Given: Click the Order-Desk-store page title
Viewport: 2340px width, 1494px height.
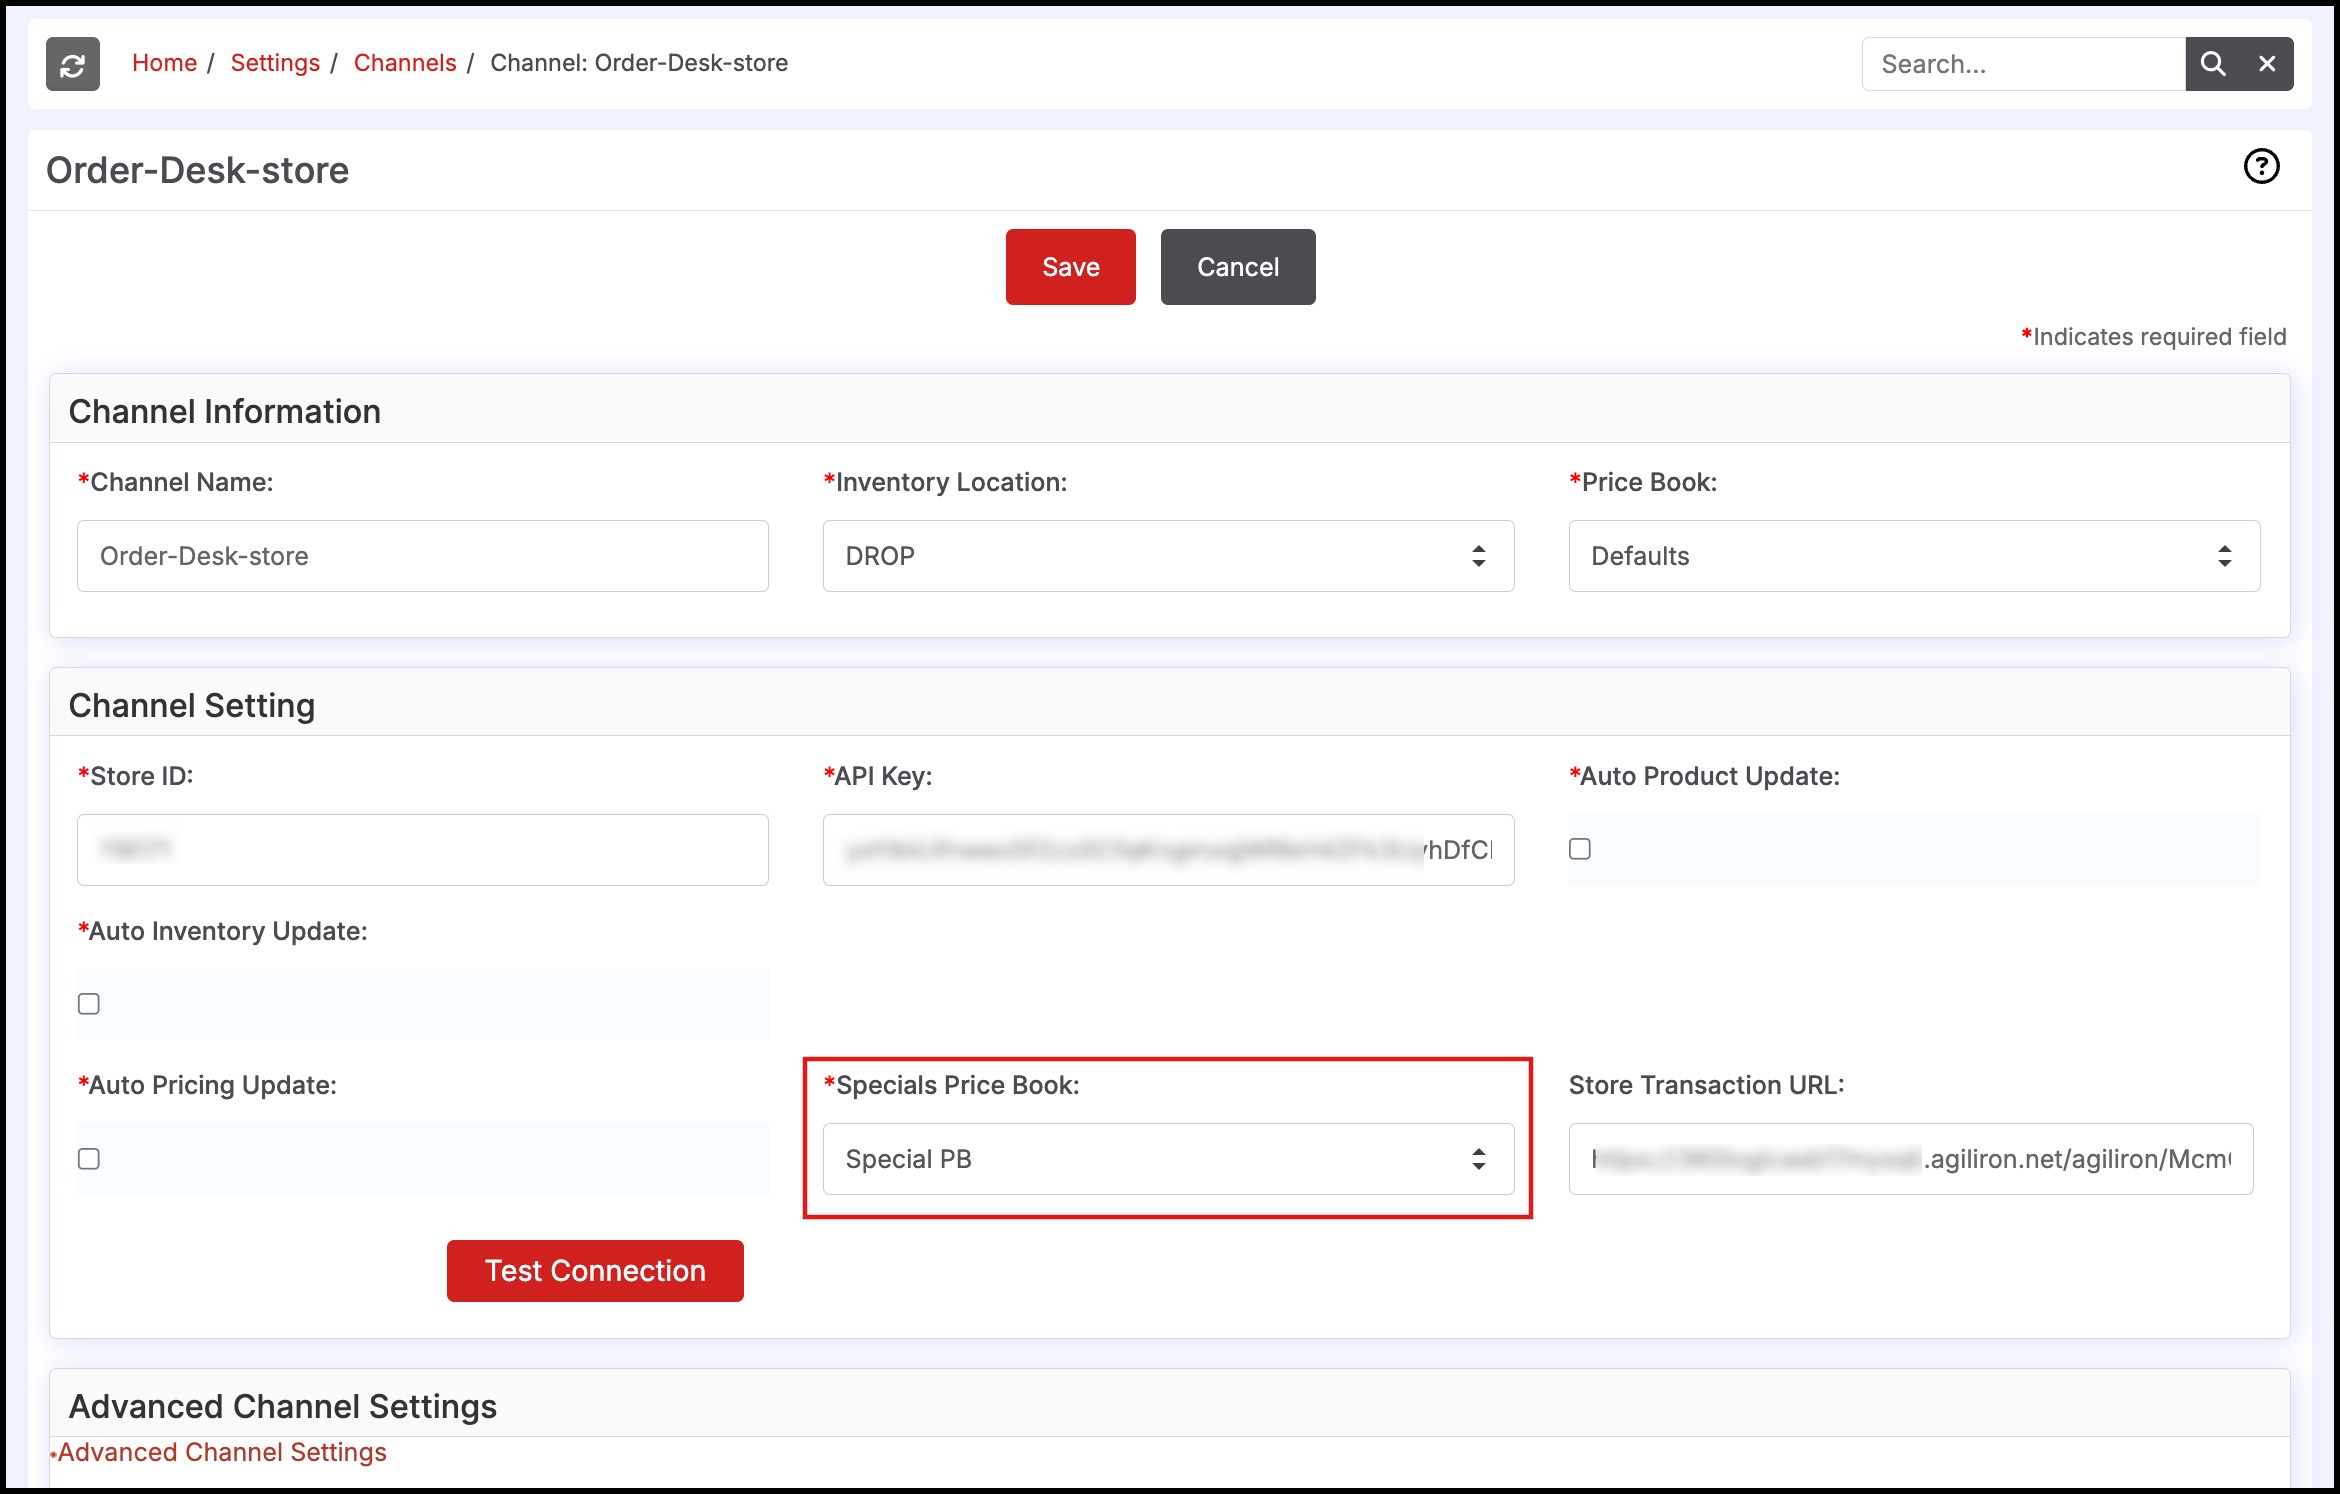Looking at the screenshot, I should pyautogui.click(x=198, y=170).
